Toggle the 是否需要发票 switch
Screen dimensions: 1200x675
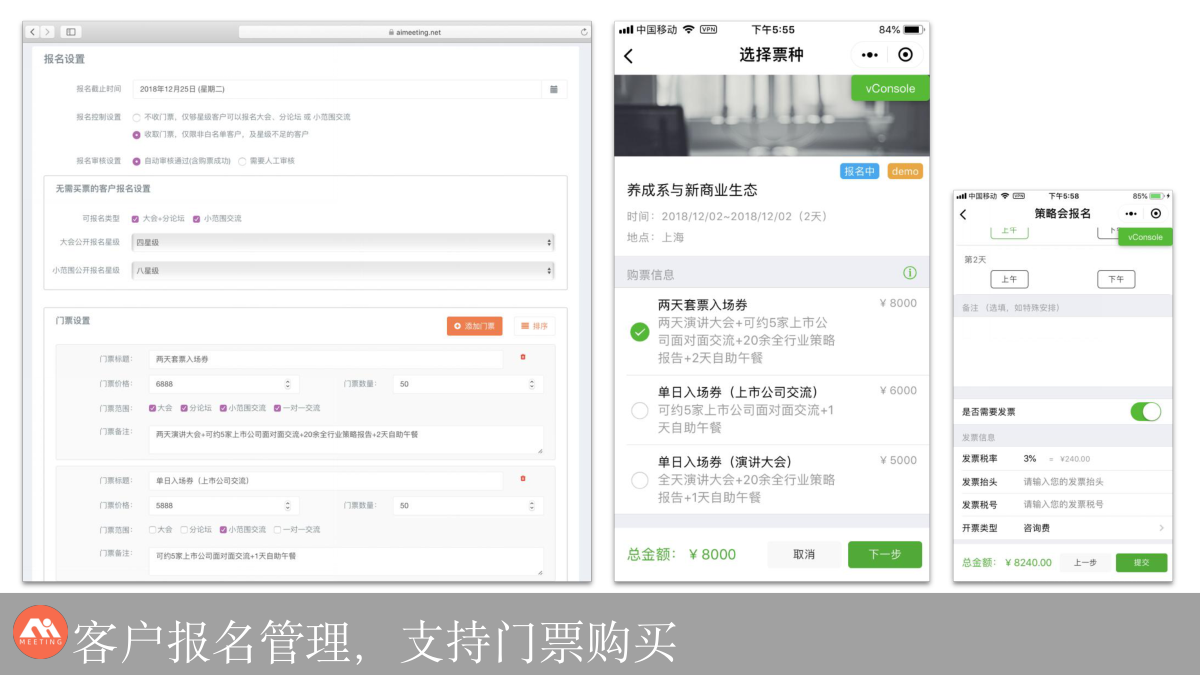click(1145, 411)
